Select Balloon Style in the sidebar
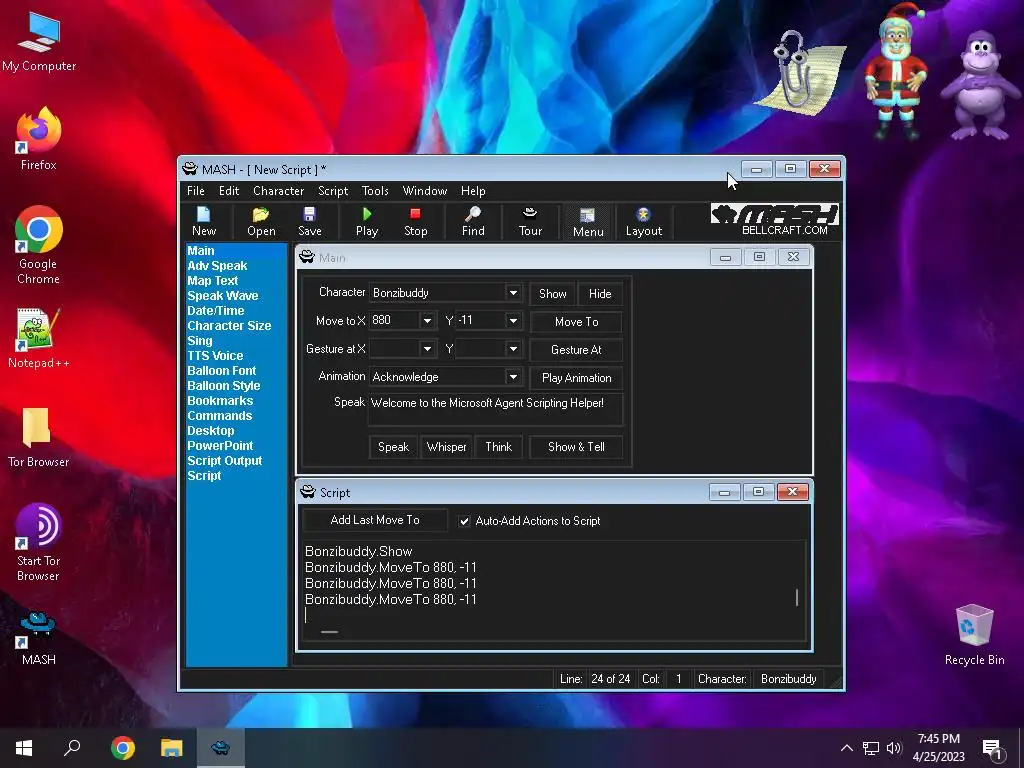The width and height of the screenshot is (1024, 768). click(223, 386)
